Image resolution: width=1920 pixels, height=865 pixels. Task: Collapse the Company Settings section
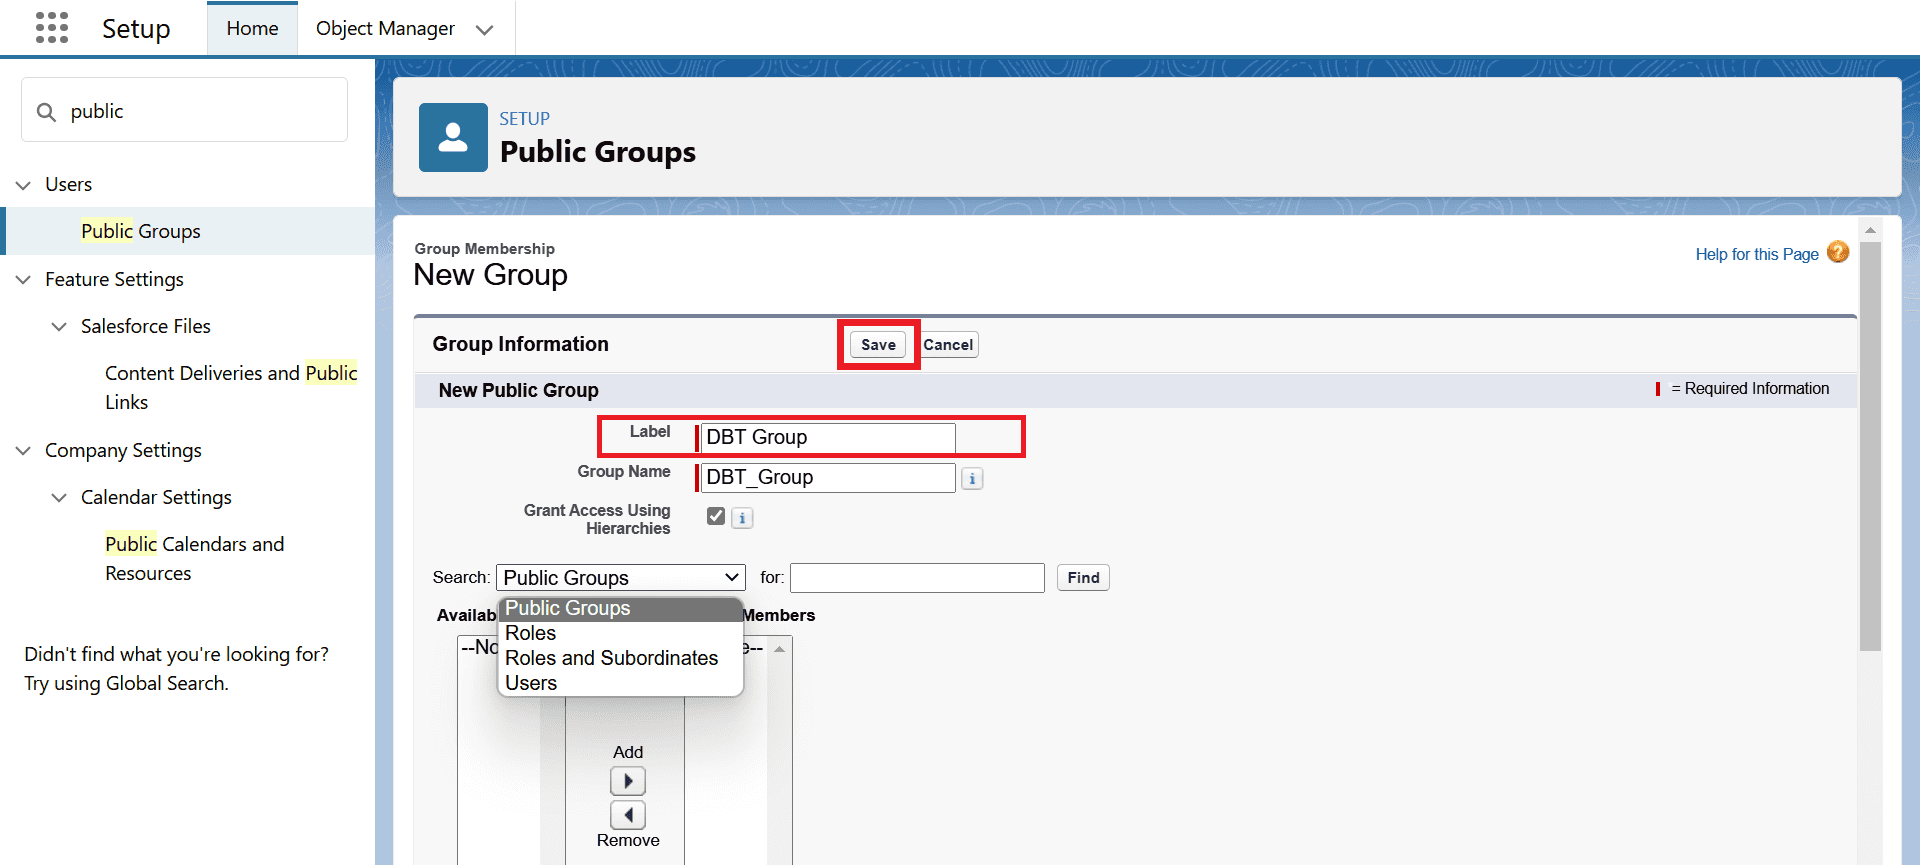23,451
